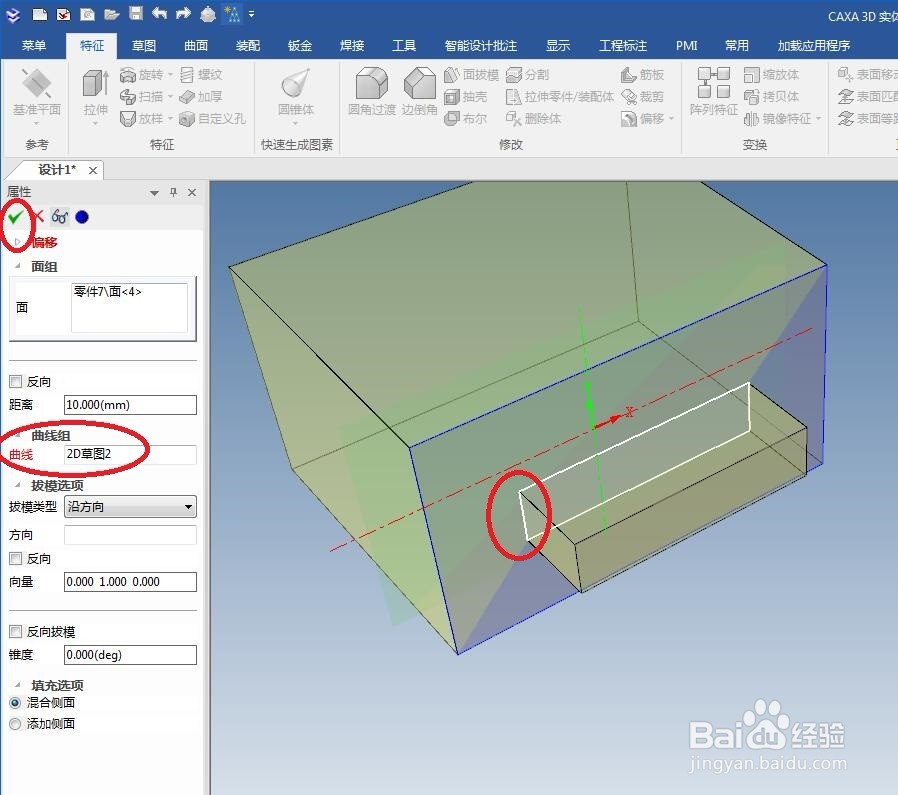Screen dimensions: 898x795
Task: Cancel with the red X button
Action: (x=38, y=217)
